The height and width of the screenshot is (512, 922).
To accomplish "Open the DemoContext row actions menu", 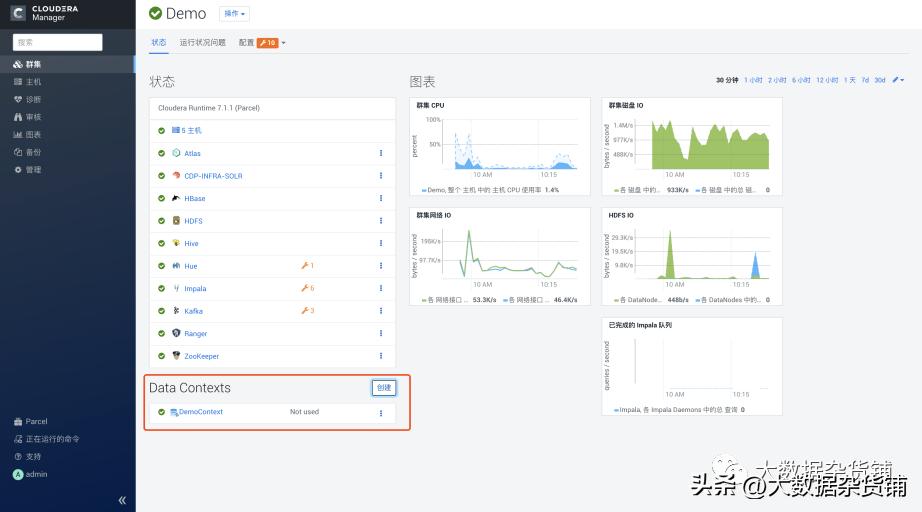I will click(381, 413).
